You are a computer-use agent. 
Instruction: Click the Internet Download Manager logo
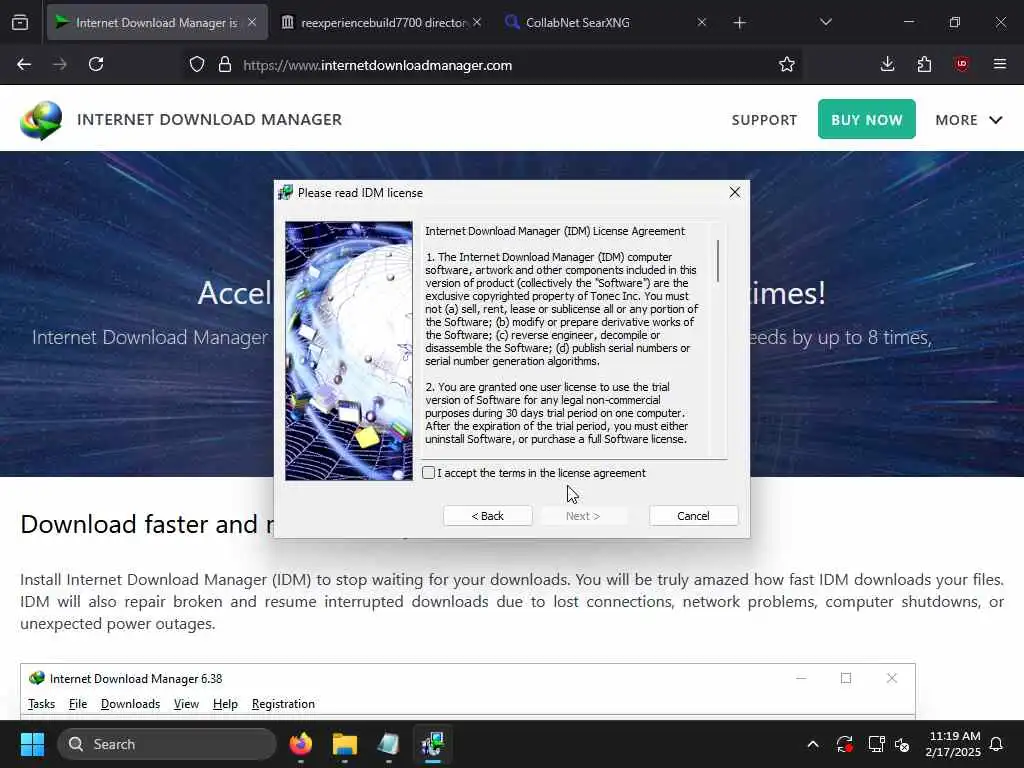41,120
